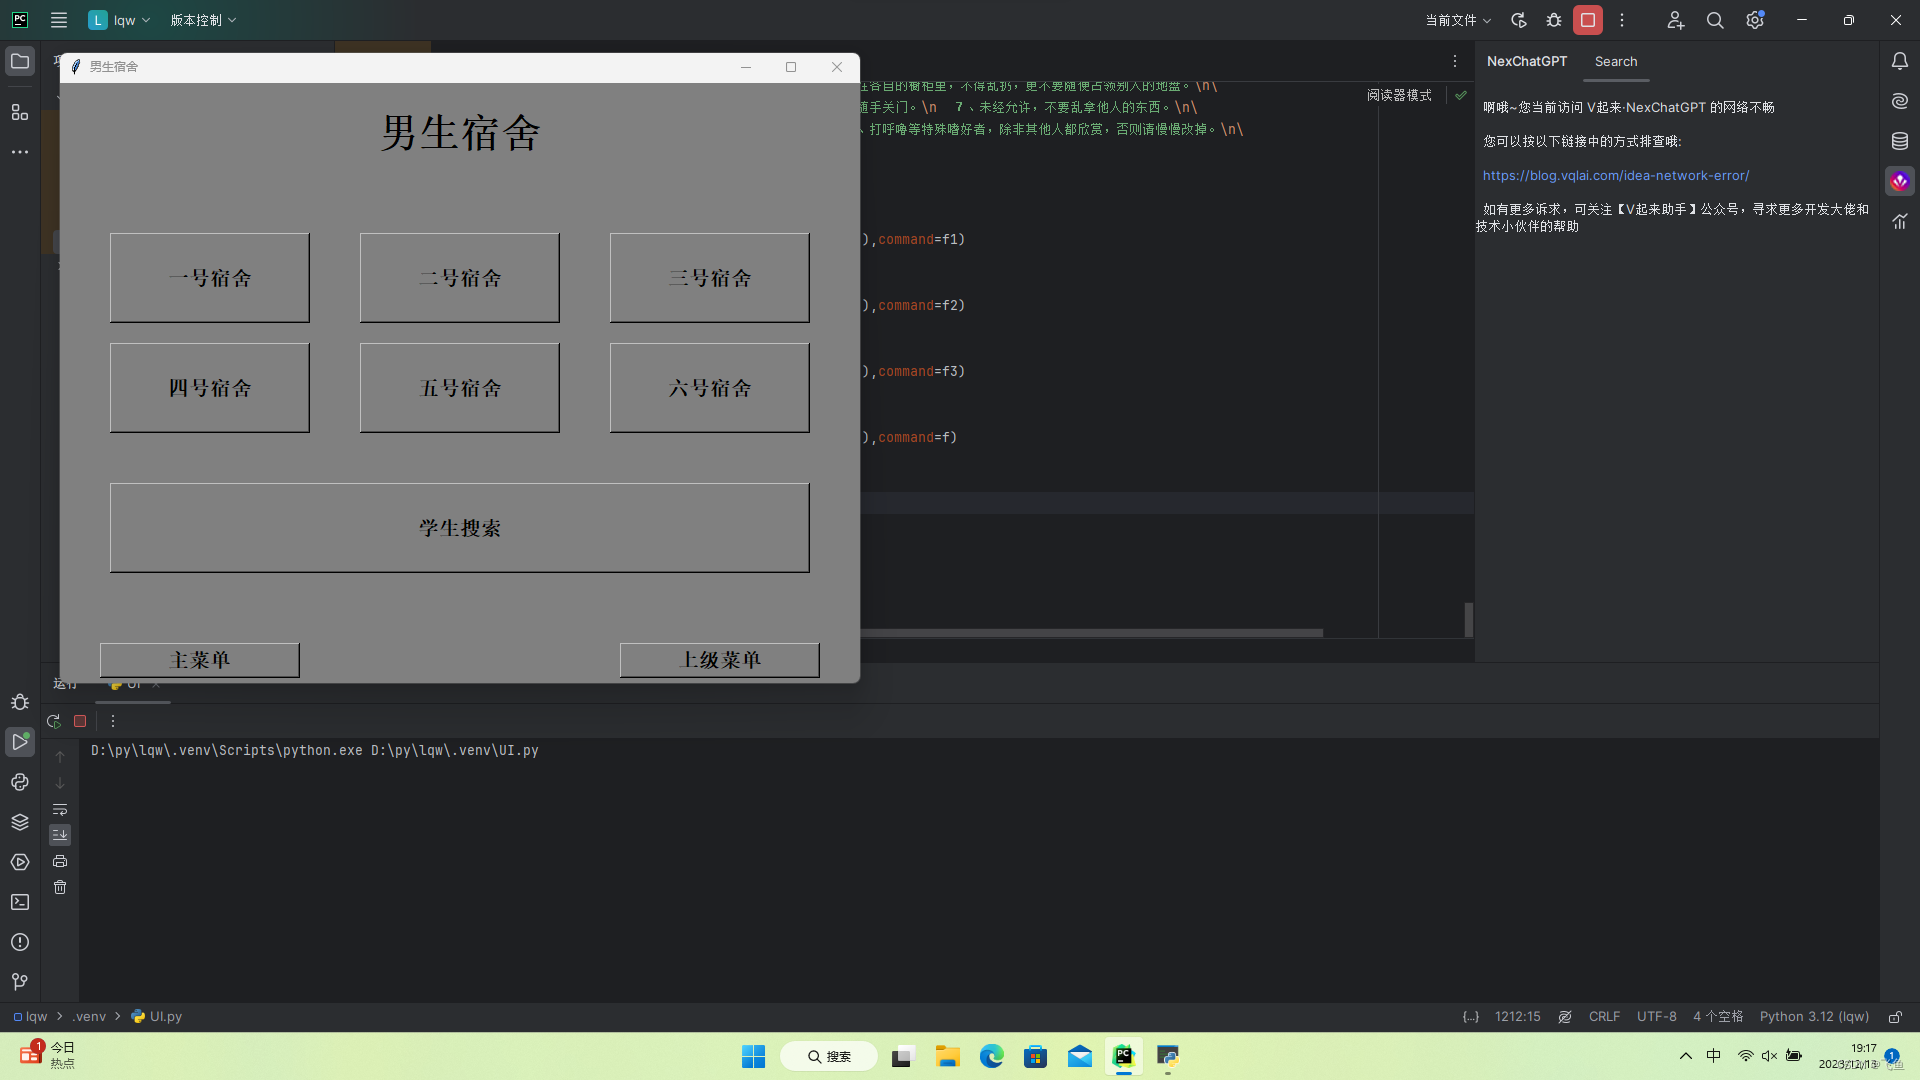
Task: Open the PyCharm main hamburger menu
Action: point(59,20)
